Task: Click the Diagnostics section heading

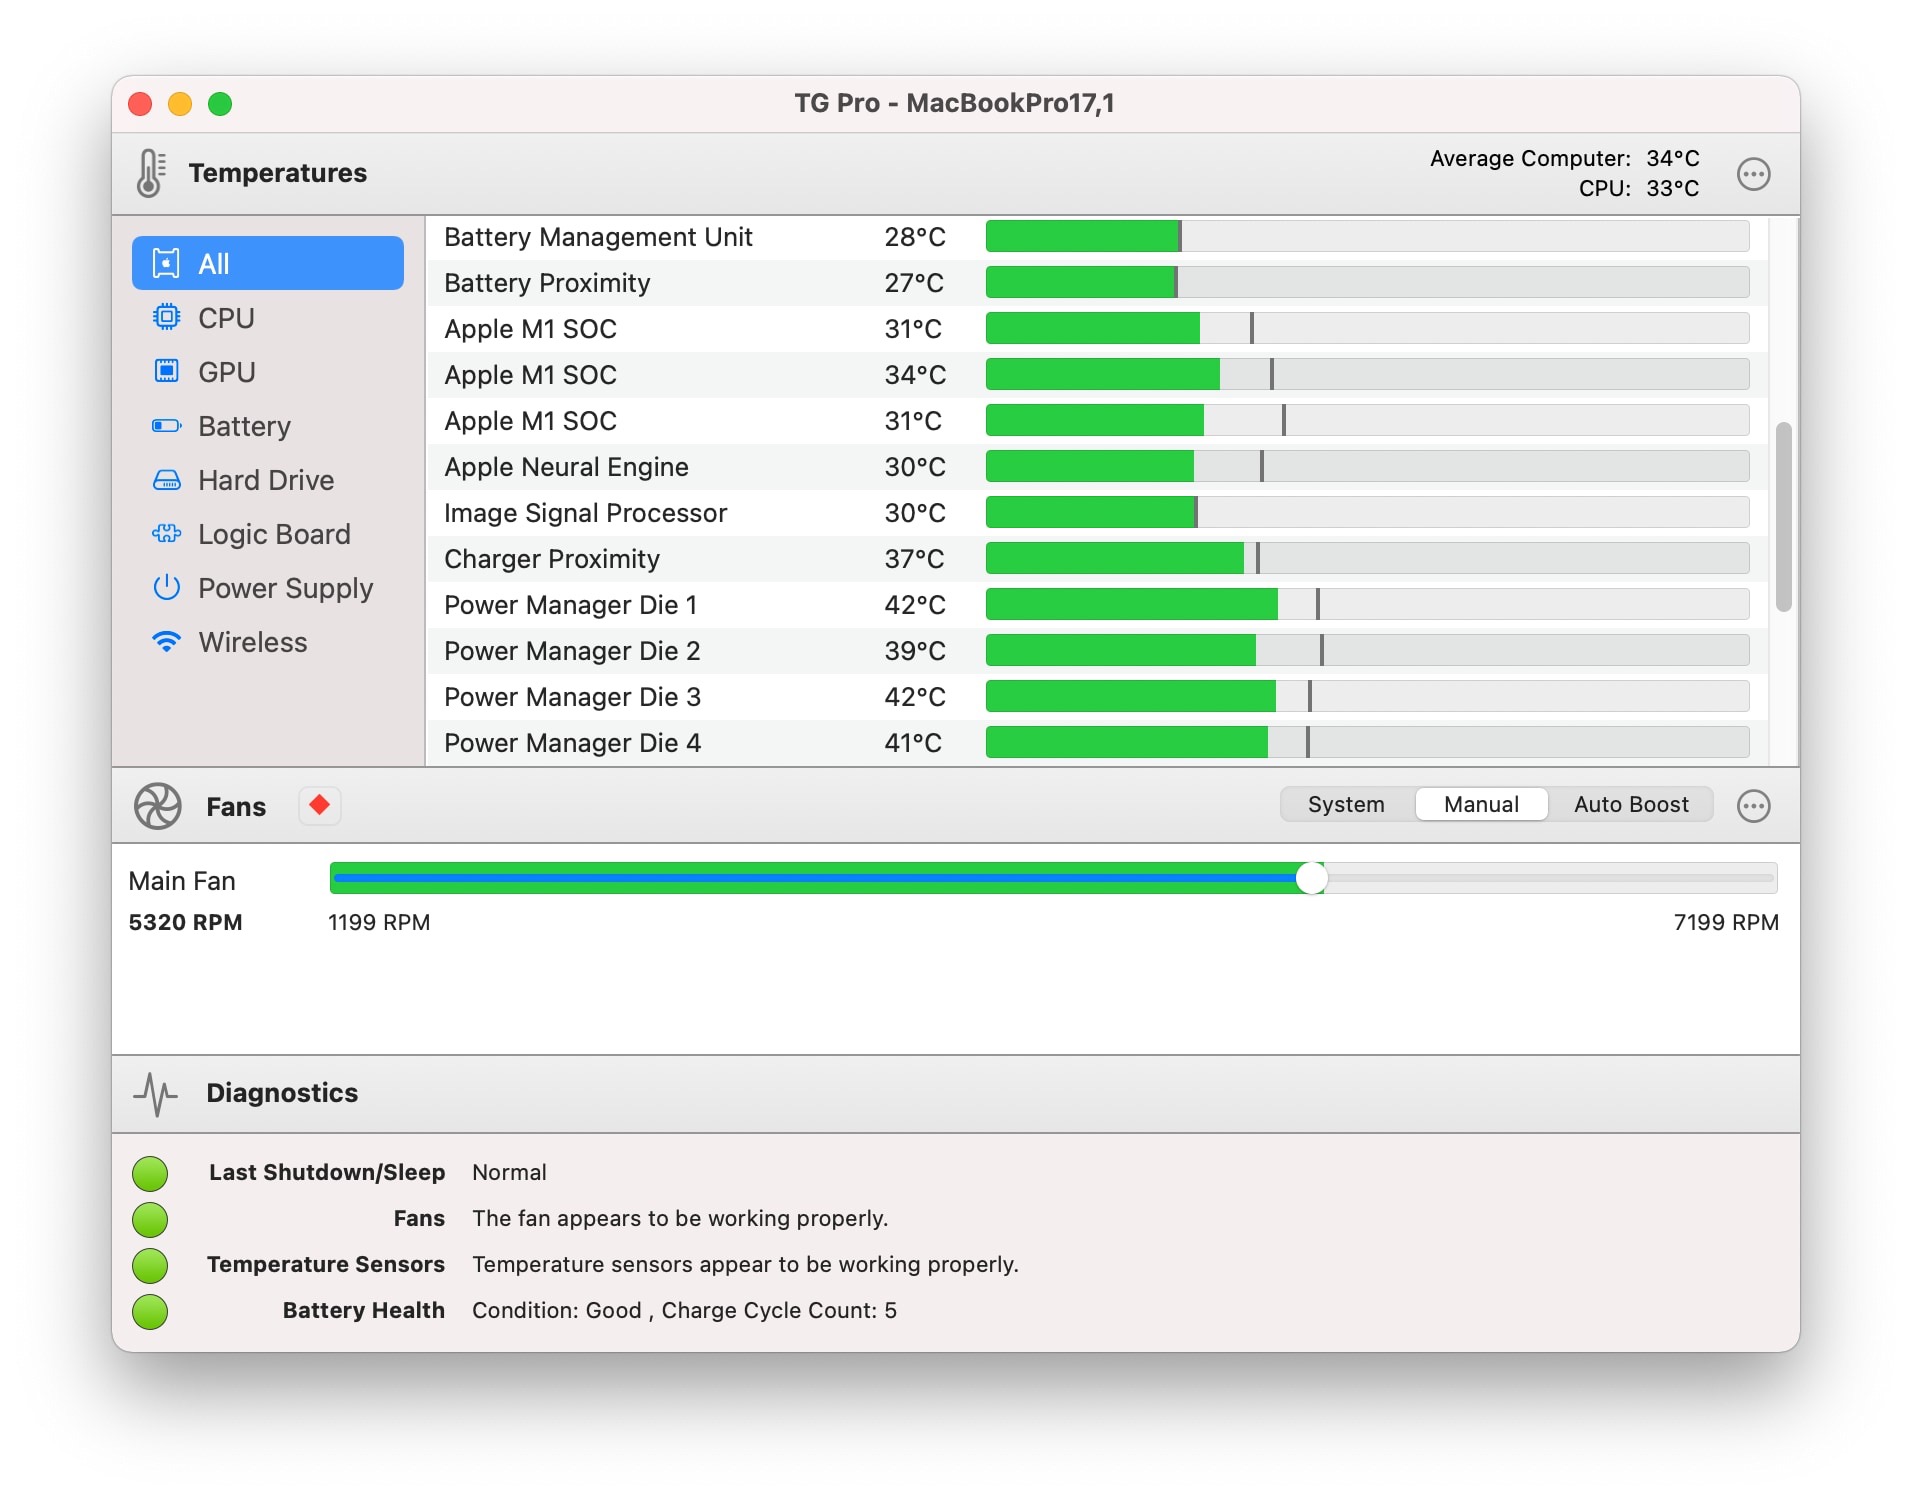Action: click(x=282, y=1093)
